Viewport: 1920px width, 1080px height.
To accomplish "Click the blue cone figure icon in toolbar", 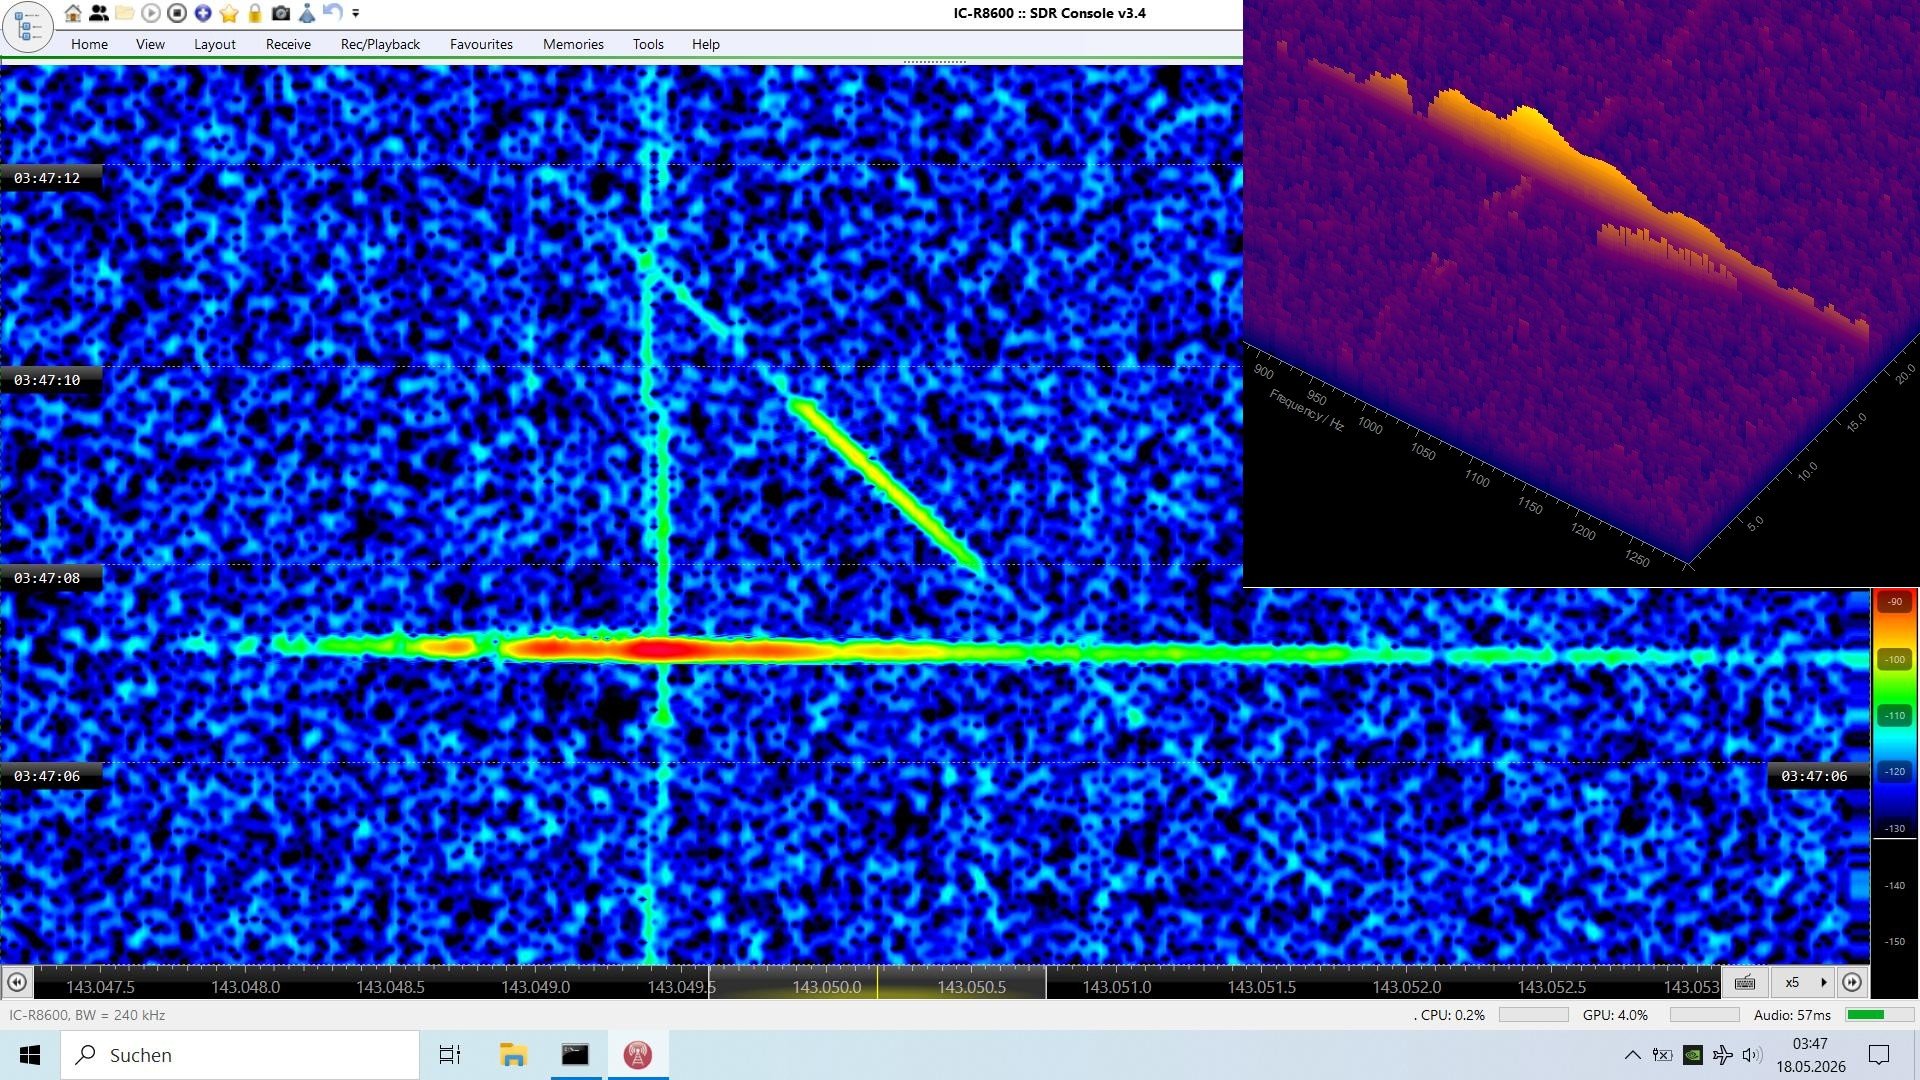I will (x=307, y=13).
